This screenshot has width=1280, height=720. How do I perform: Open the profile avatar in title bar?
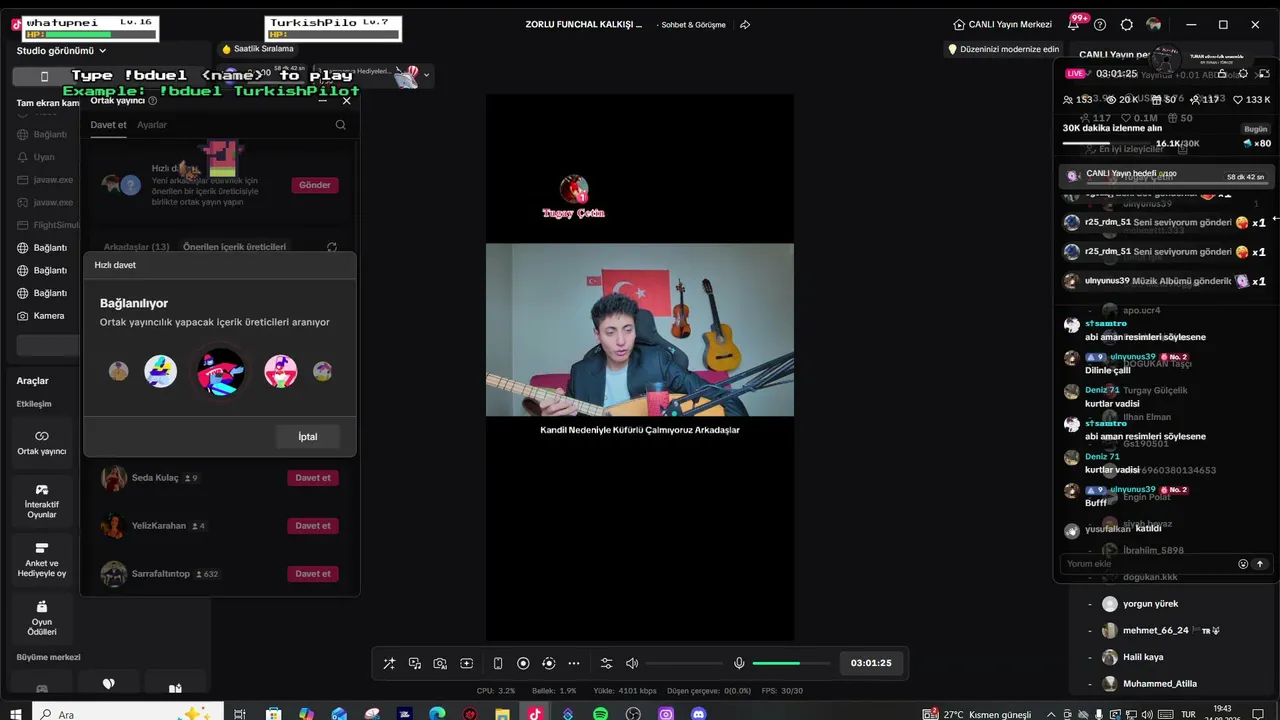pos(1154,24)
